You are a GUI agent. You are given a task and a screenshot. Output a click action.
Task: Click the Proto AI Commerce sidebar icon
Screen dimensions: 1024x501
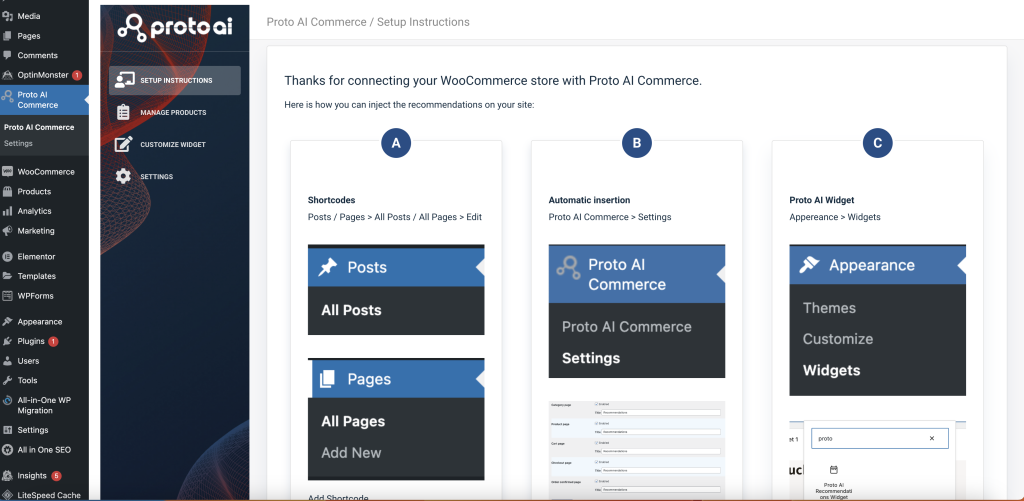[x=7, y=97]
